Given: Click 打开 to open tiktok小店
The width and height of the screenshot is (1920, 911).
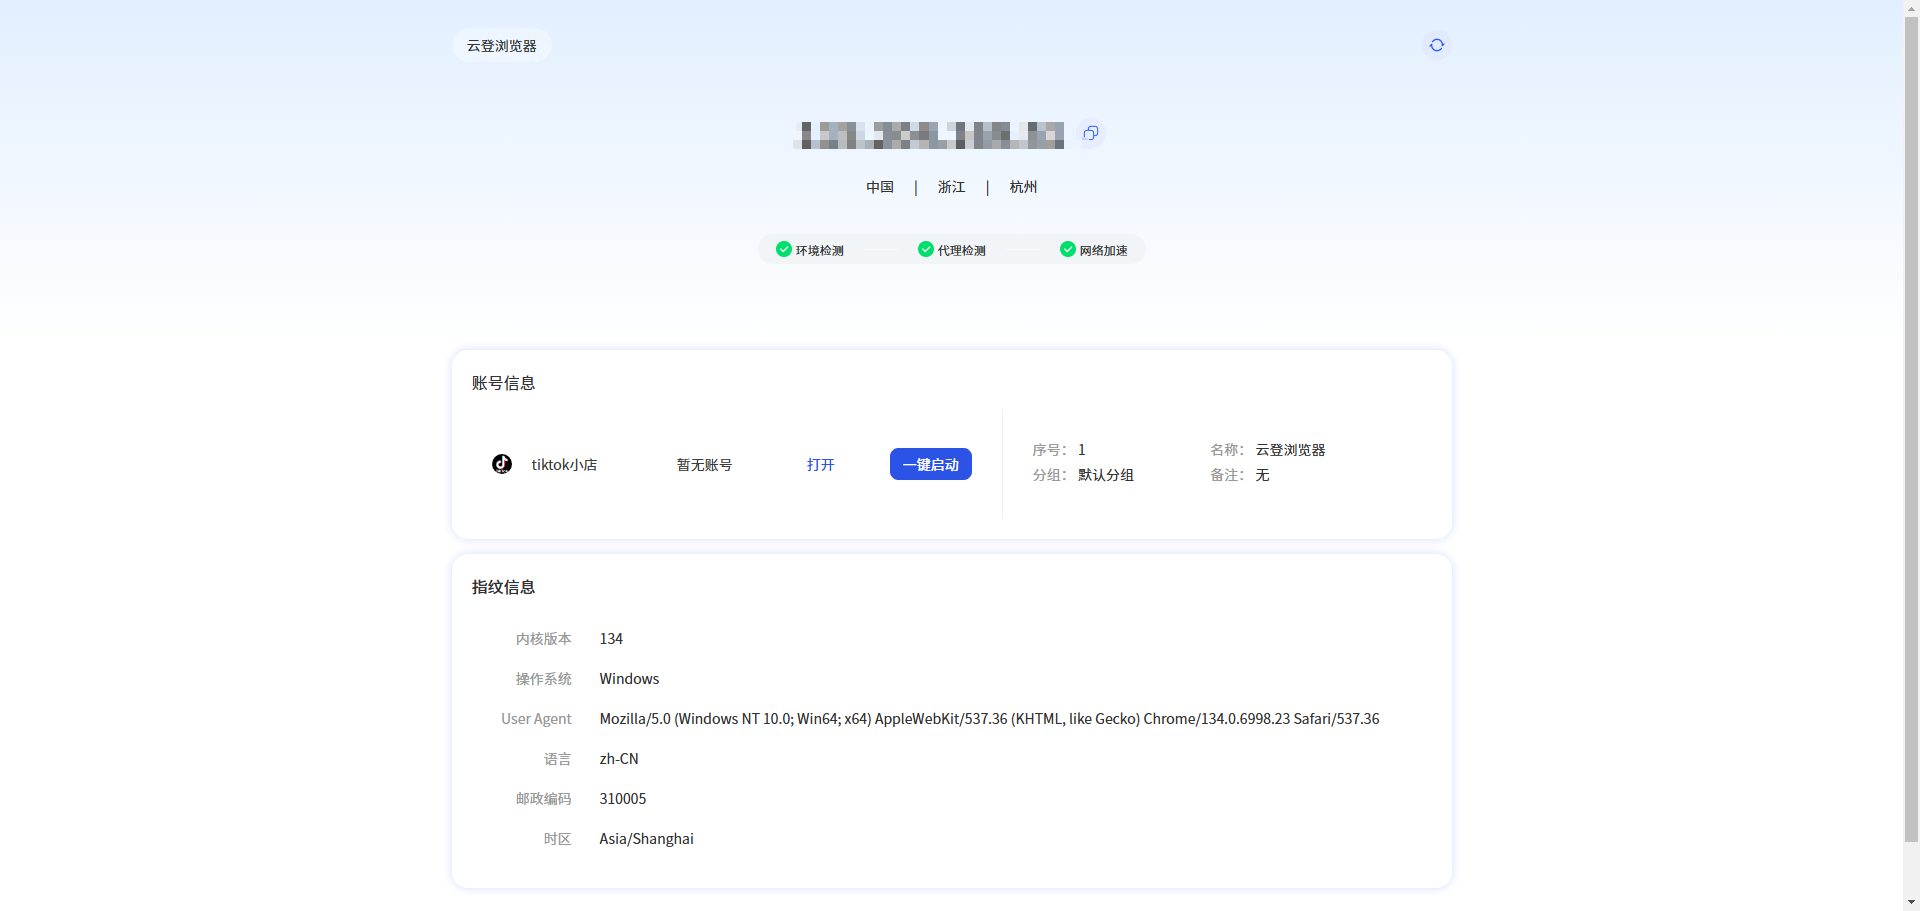Looking at the screenshot, I should pyautogui.click(x=820, y=464).
